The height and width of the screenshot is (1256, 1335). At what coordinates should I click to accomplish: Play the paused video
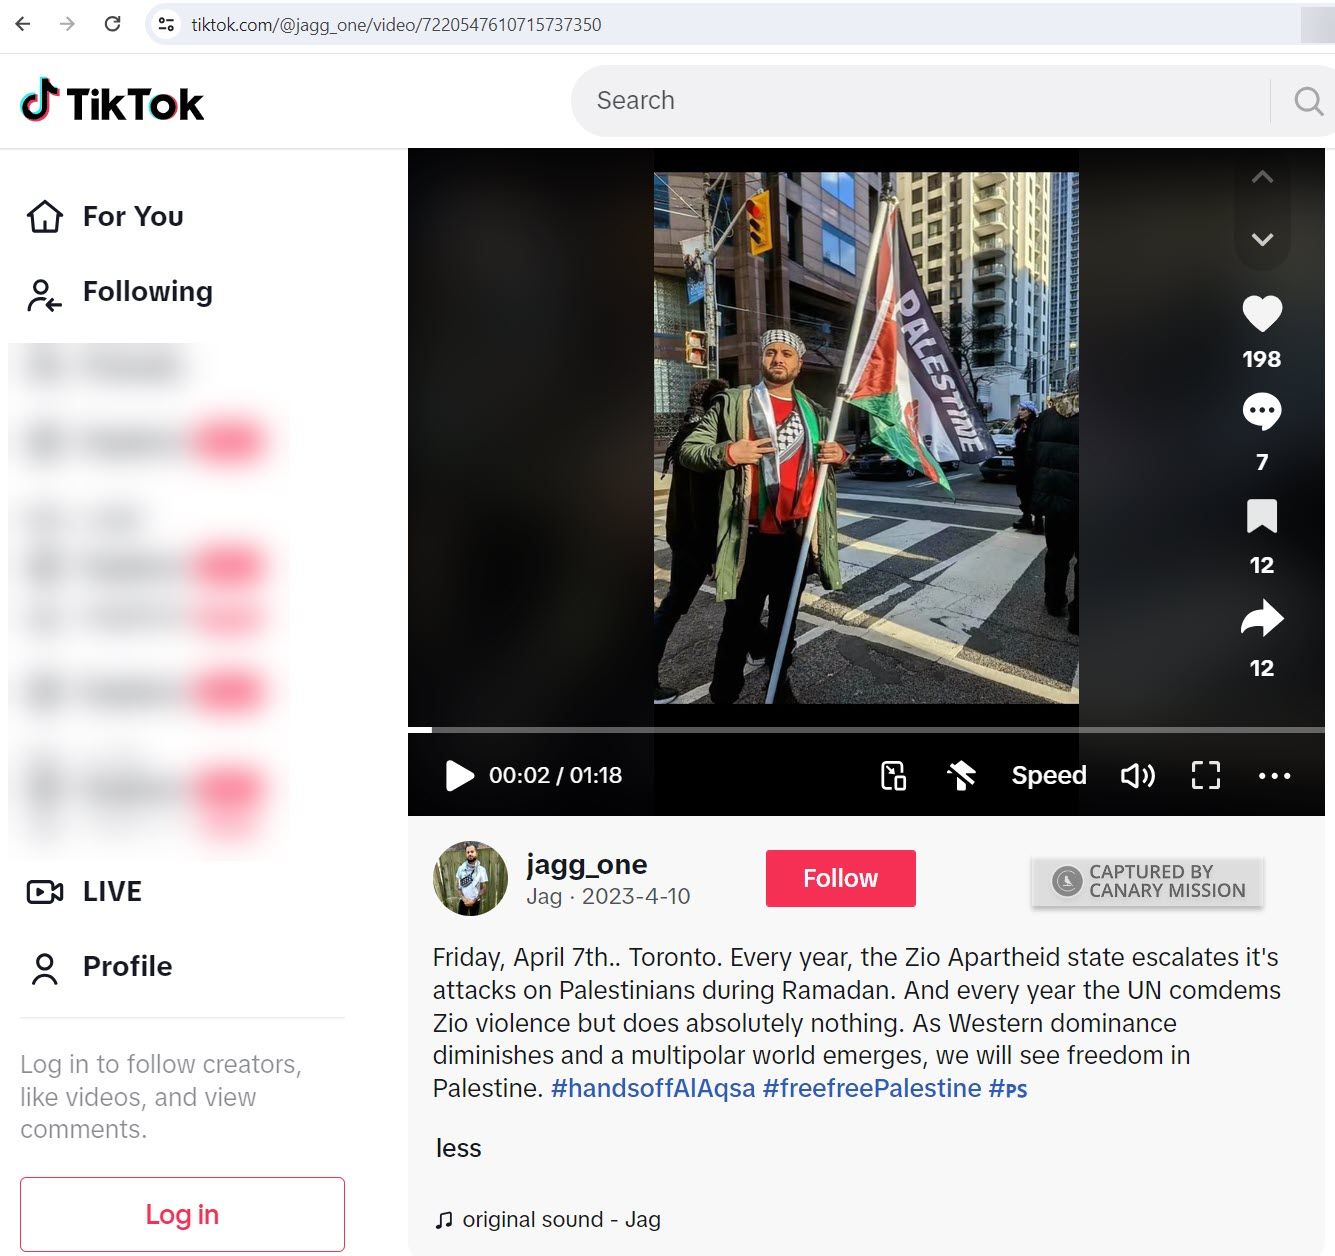pyautogui.click(x=459, y=776)
